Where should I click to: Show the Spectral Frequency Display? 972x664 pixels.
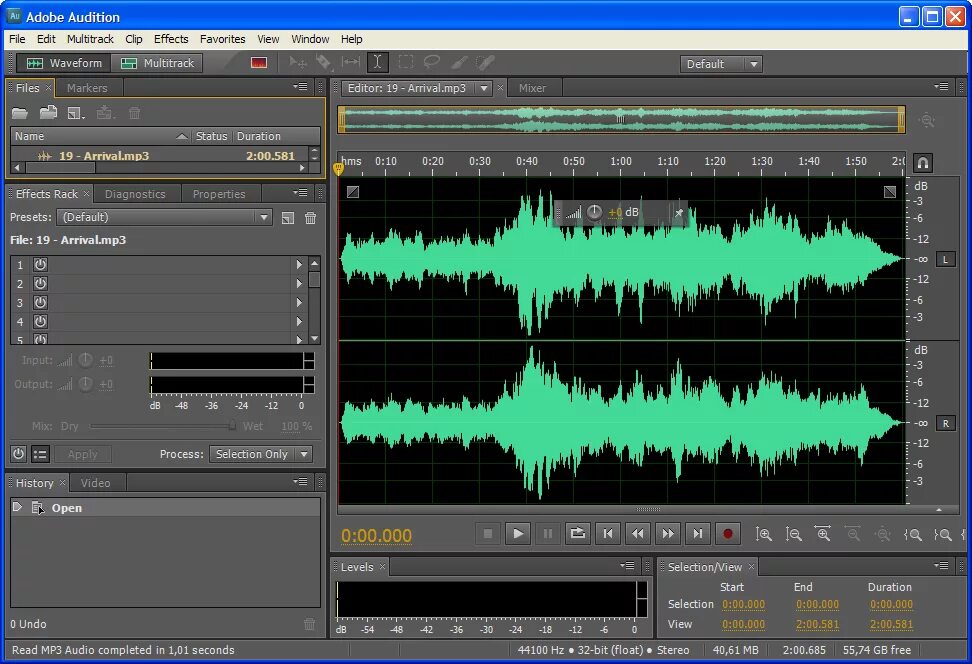coord(259,63)
